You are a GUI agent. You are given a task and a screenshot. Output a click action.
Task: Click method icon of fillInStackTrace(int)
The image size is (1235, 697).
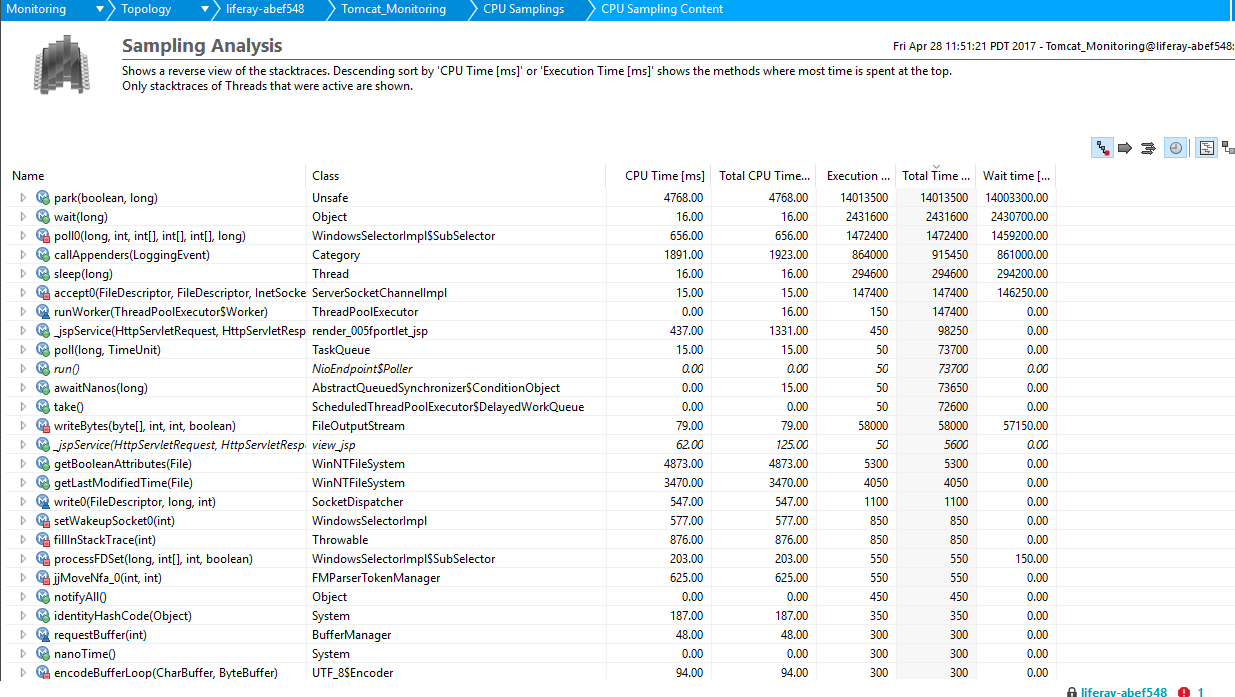pyautogui.click(x=43, y=540)
